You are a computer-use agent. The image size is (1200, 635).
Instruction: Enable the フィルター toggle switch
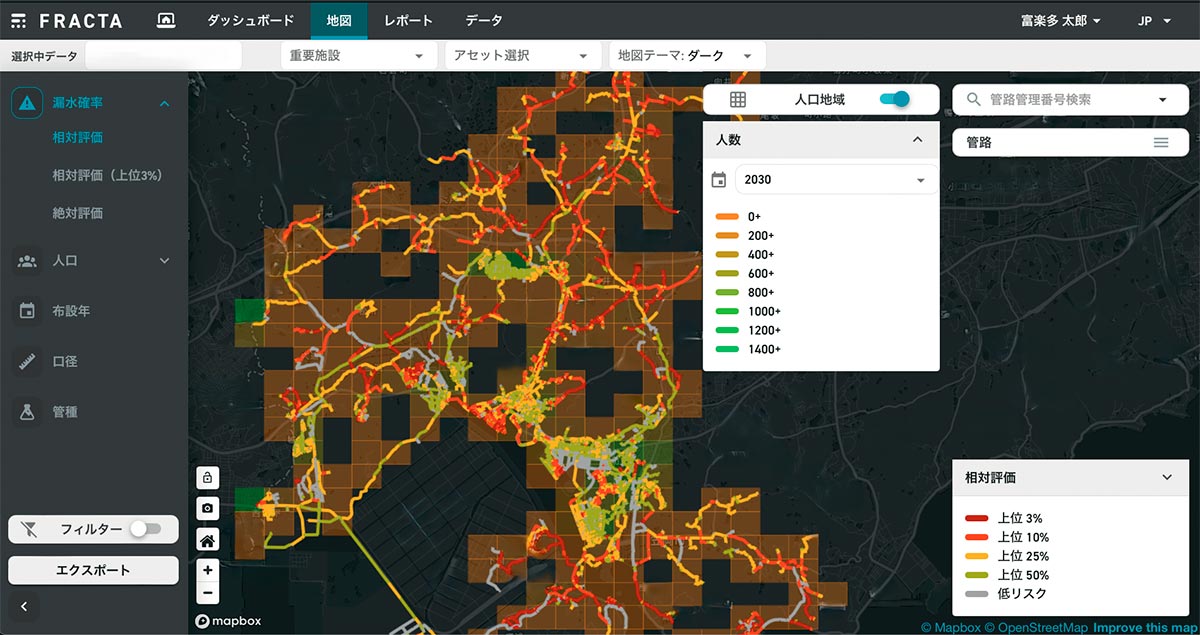pyautogui.click(x=145, y=529)
